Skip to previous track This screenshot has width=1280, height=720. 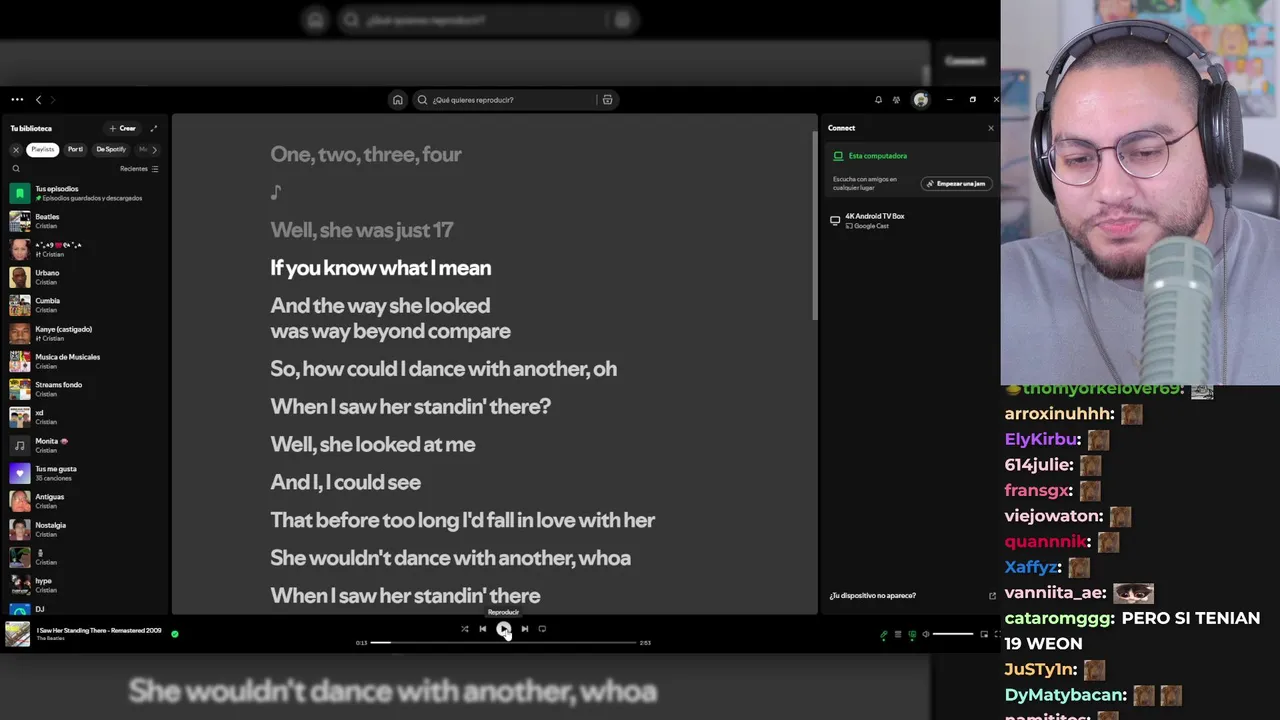pyautogui.click(x=482, y=629)
